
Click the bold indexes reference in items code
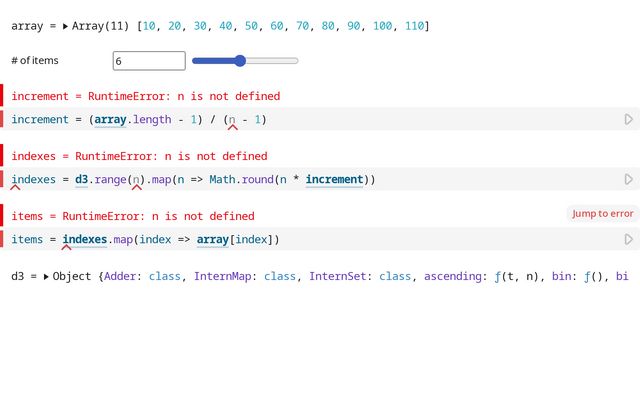(85, 240)
